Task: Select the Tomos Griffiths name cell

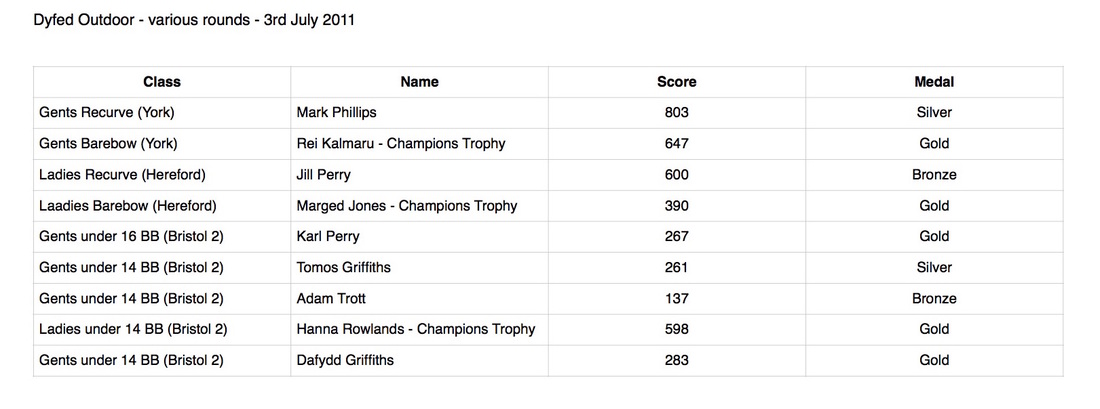Action: (x=420, y=267)
